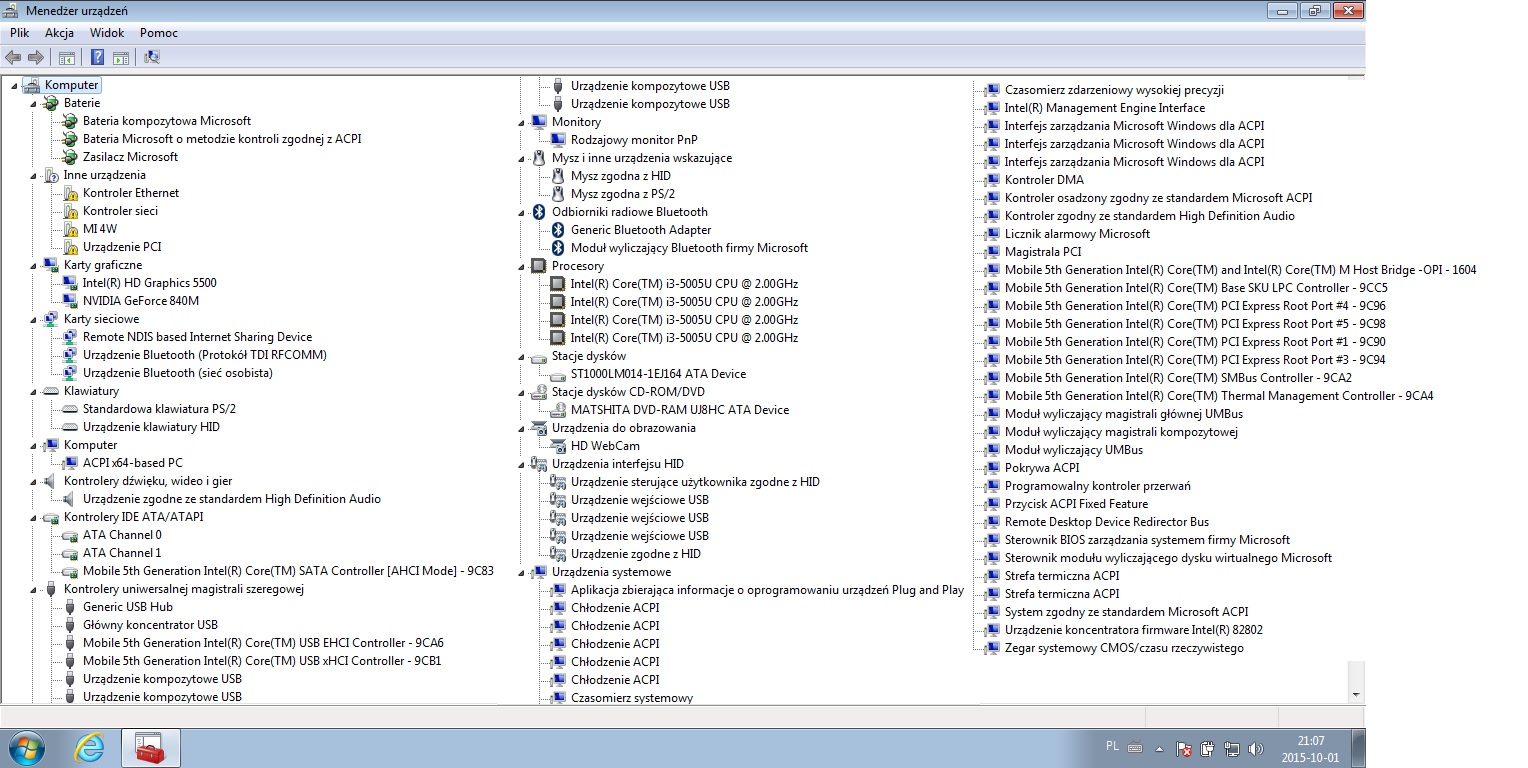Image resolution: width=1528 pixels, height=768 pixels.
Task: Open the Plik menu
Action: pyautogui.click(x=20, y=33)
